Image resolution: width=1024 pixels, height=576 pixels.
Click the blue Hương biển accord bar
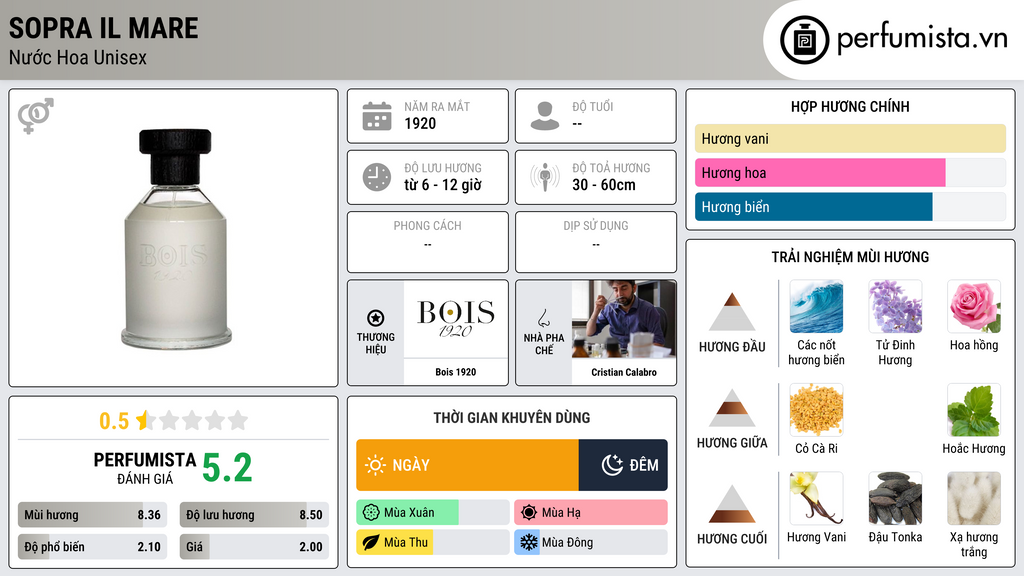pos(814,206)
